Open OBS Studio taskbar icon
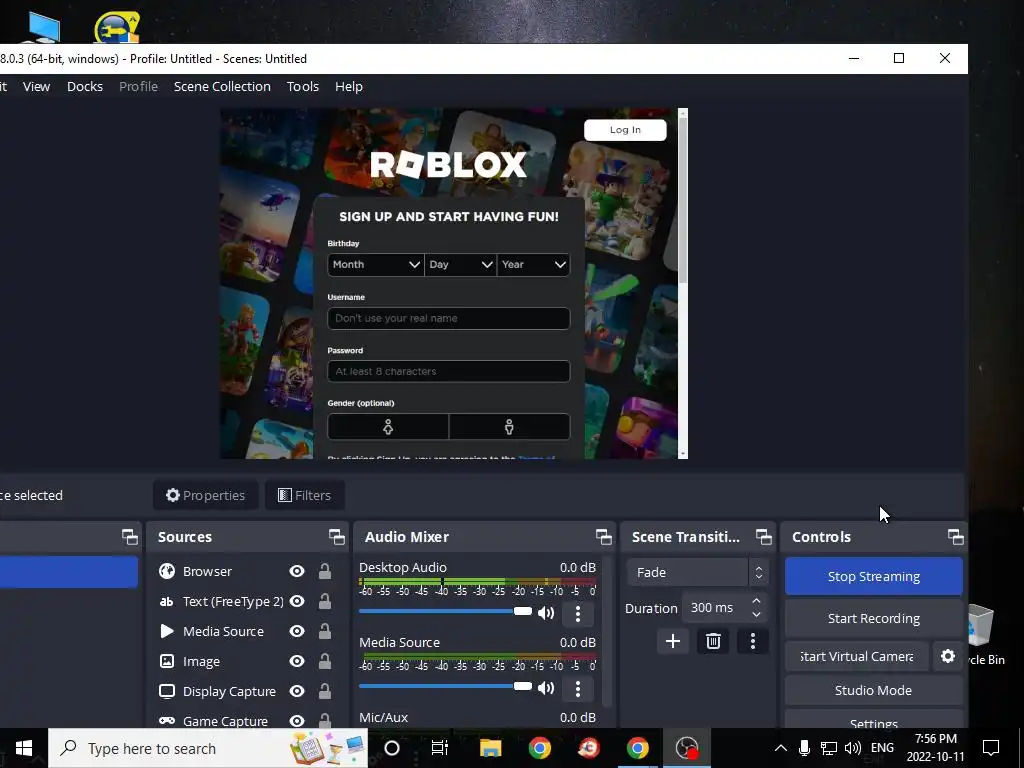 (687, 748)
